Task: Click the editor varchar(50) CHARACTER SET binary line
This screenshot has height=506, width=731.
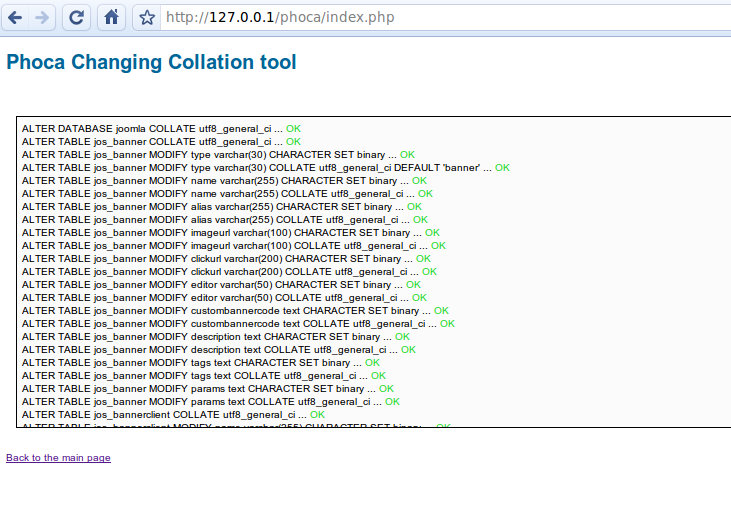Action: point(221,285)
